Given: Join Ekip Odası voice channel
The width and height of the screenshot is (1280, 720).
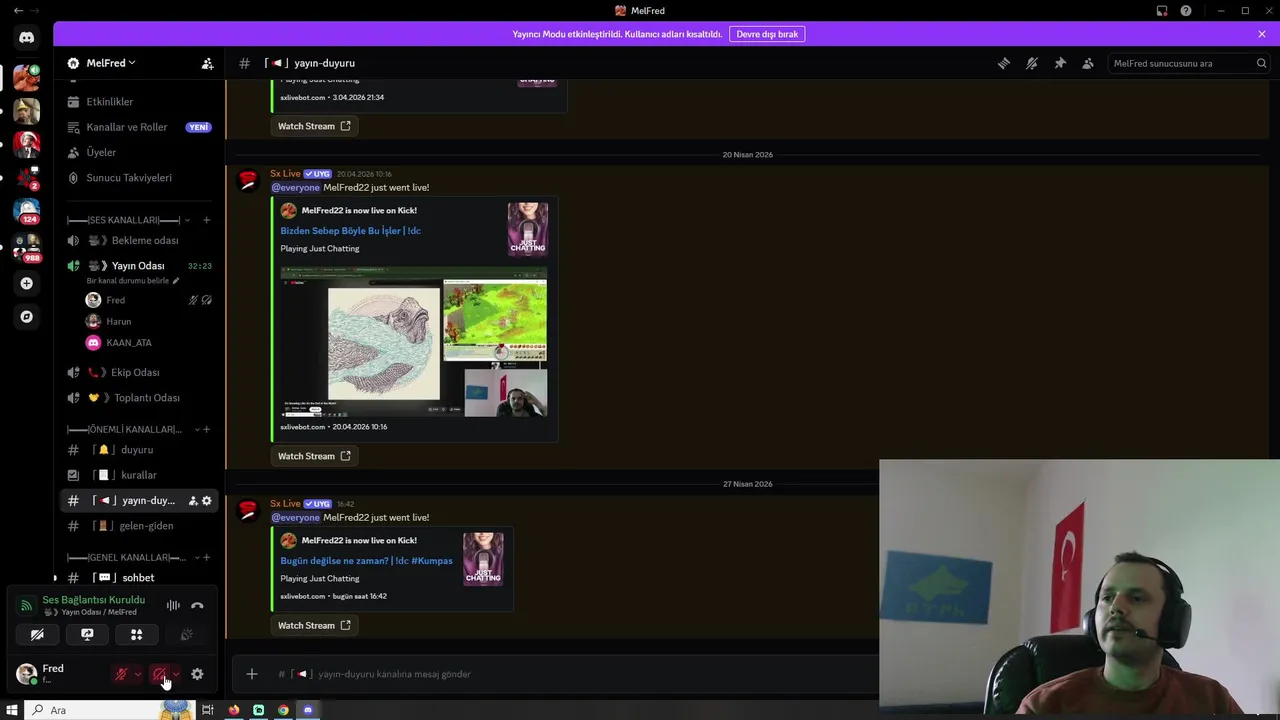Looking at the screenshot, I should (x=139, y=372).
